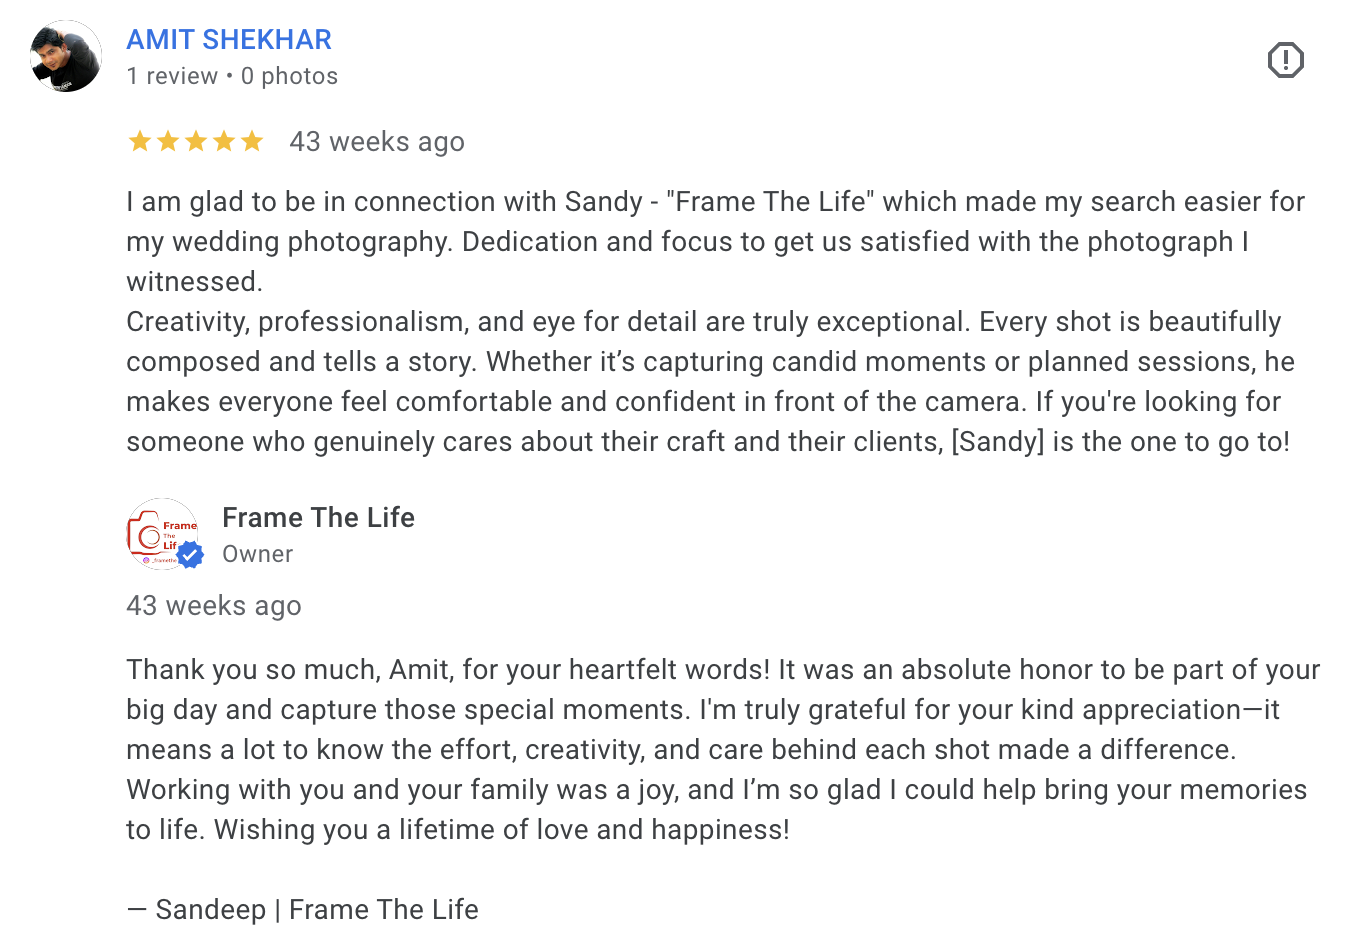Click the Owner label below Frame The Life
Screen dimensions: 1346x932
point(257,553)
